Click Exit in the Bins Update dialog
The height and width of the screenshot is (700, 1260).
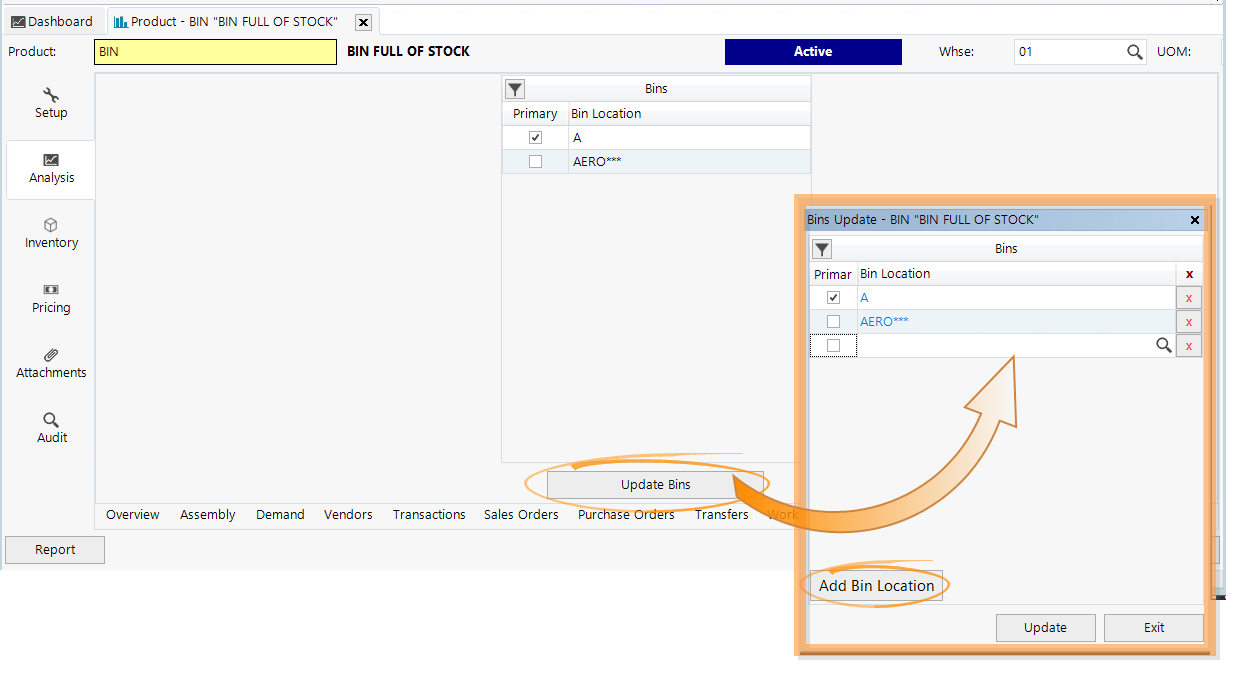click(1153, 627)
